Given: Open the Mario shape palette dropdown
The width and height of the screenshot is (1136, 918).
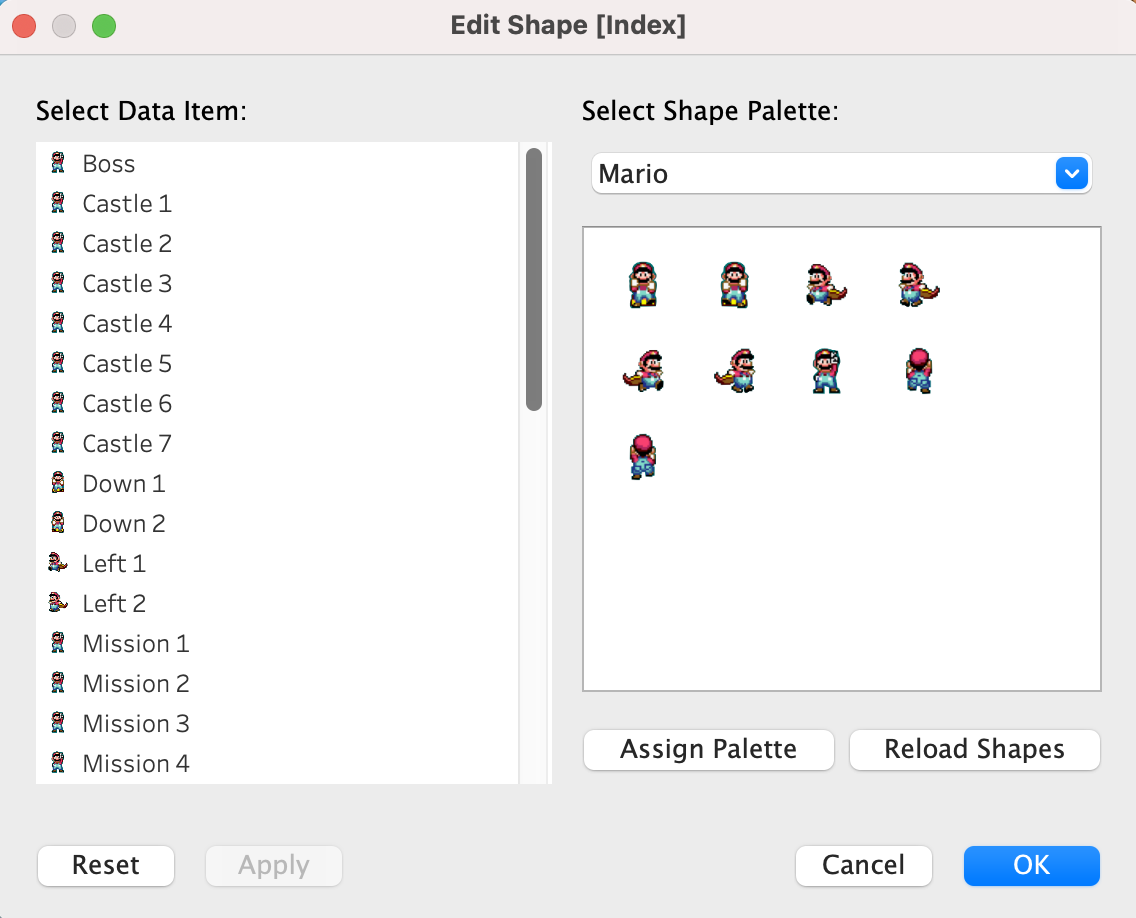Looking at the screenshot, I should [x=1071, y=173].
